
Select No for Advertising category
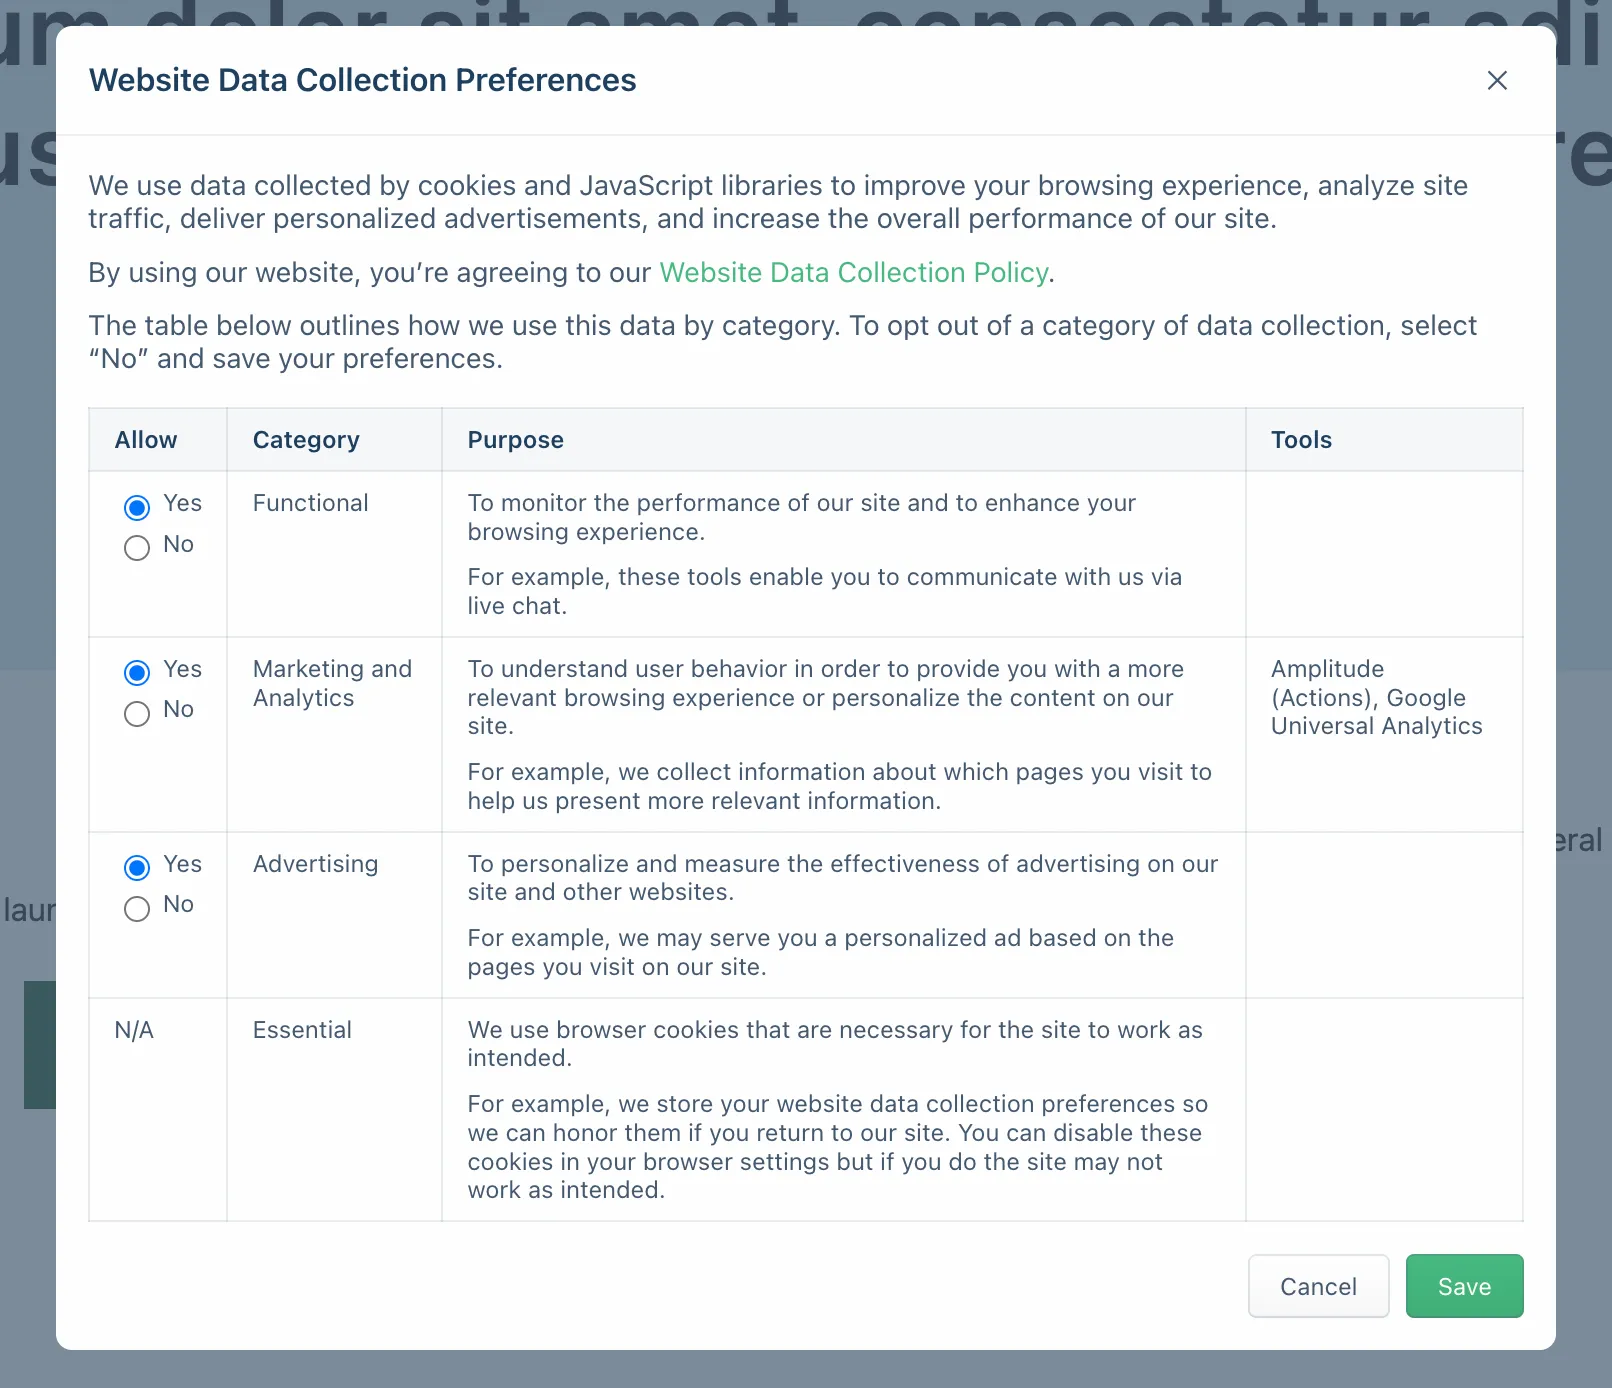(137, 908)
